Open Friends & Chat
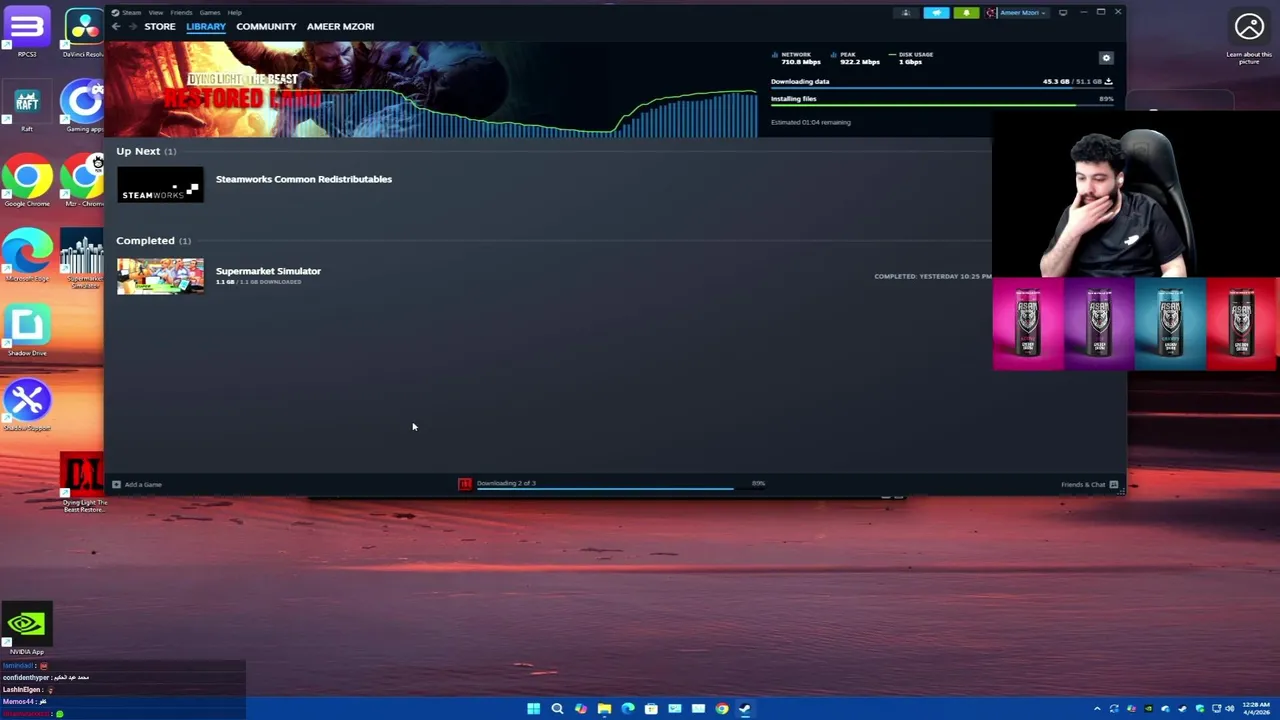 (x=1083, y=484)
